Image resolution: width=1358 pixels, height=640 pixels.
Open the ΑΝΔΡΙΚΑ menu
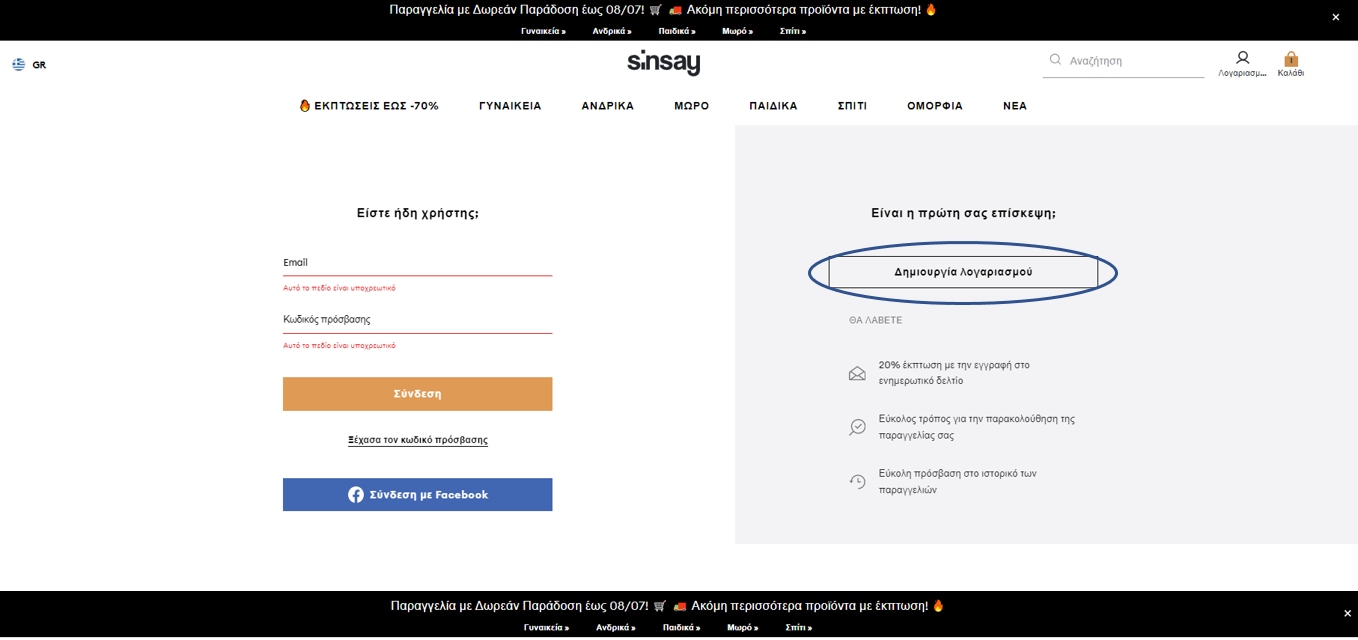[607, 106]
